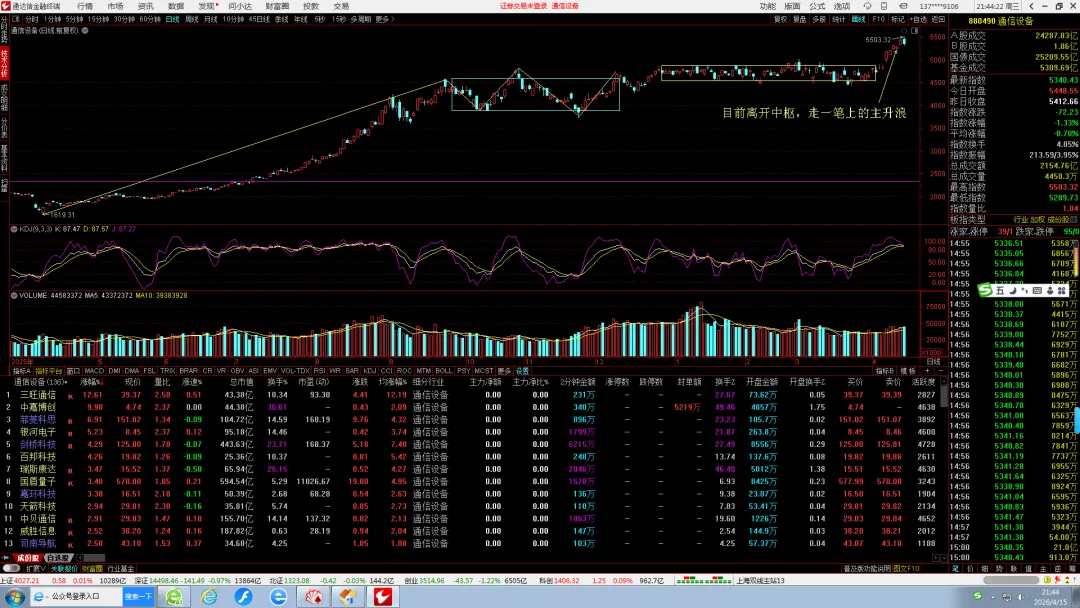Click the volume speaker tray icon
1080x608 pixels.
tap(1021, 597)
